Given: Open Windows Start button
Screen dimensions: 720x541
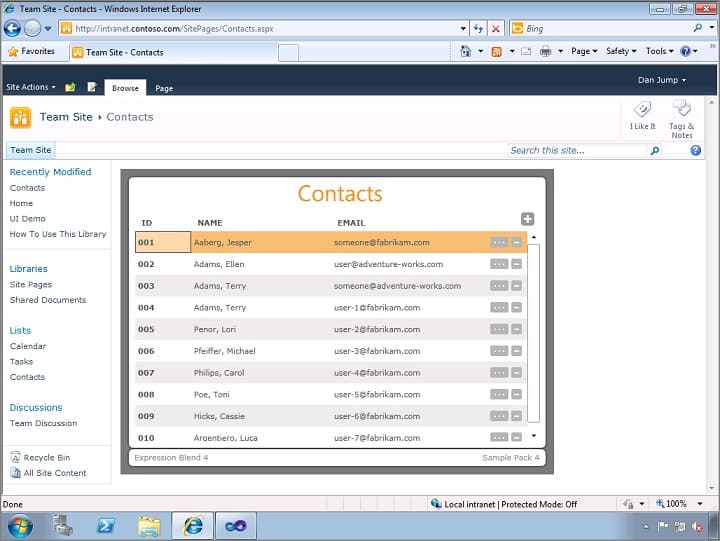Looking at the screenshot, I should point(21,526).
